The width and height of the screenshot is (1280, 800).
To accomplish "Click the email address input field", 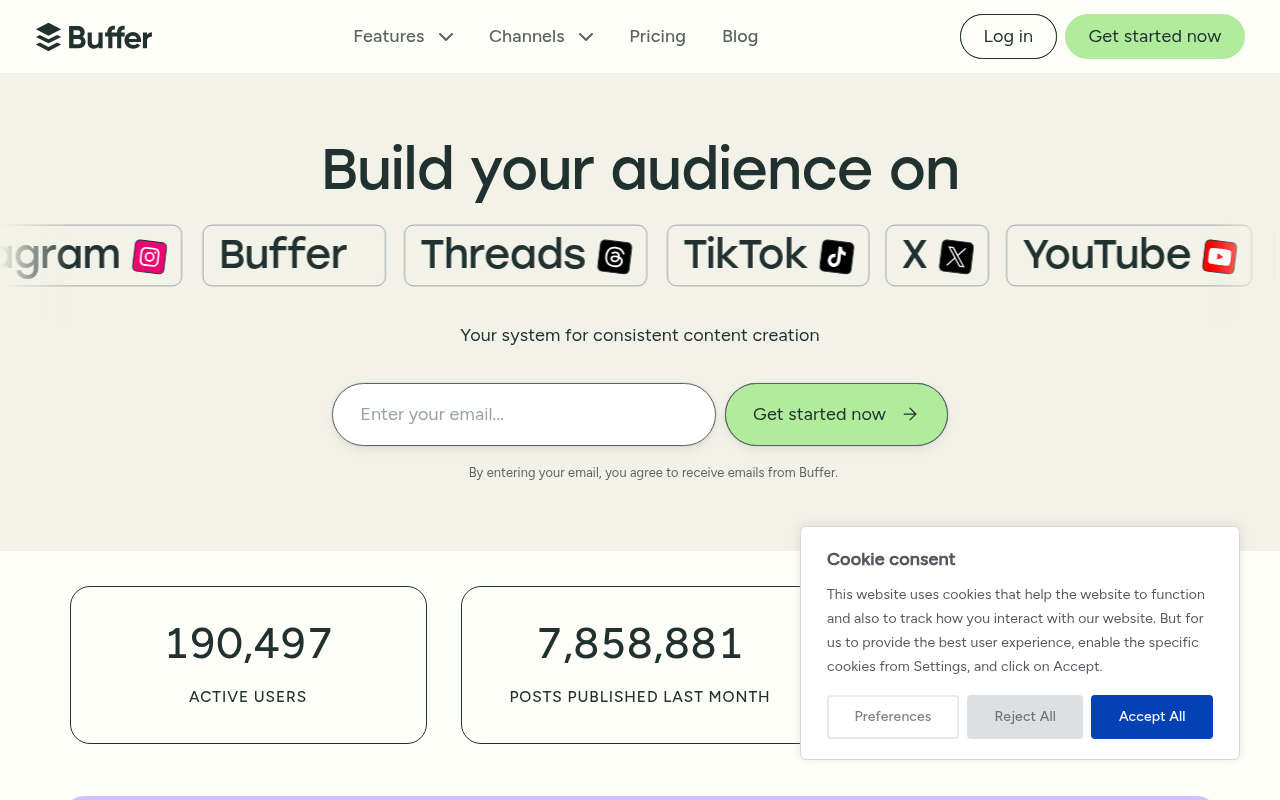I will pyautogui.click(x=523, y=414).
